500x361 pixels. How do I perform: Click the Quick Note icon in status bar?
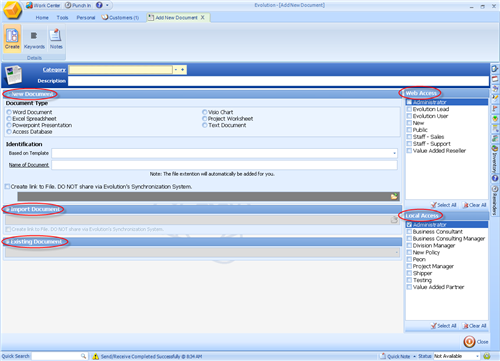pos(383,356)
